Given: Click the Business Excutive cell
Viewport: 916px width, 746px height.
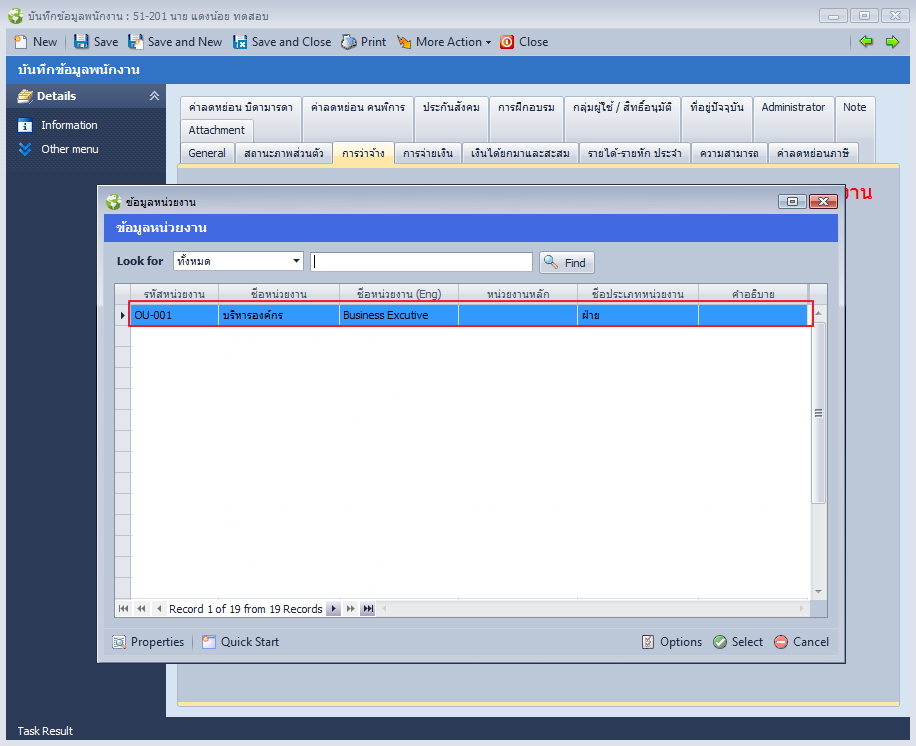Looking at the screenshot, I should pos(399,315).
